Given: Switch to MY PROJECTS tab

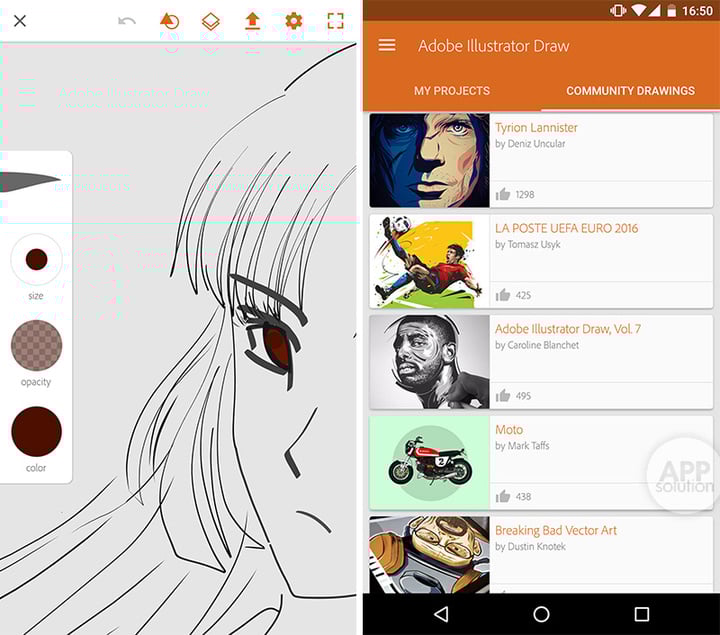Looking at the screenshot, I should [452, 91].
